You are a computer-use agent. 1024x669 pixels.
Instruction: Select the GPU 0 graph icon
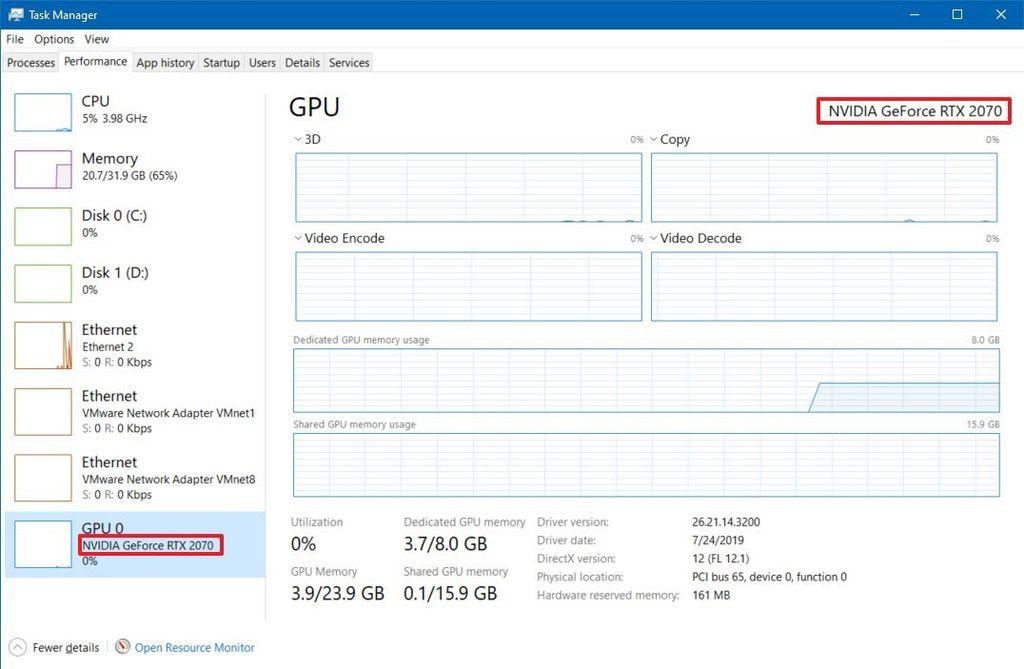(x=42, y=544)
